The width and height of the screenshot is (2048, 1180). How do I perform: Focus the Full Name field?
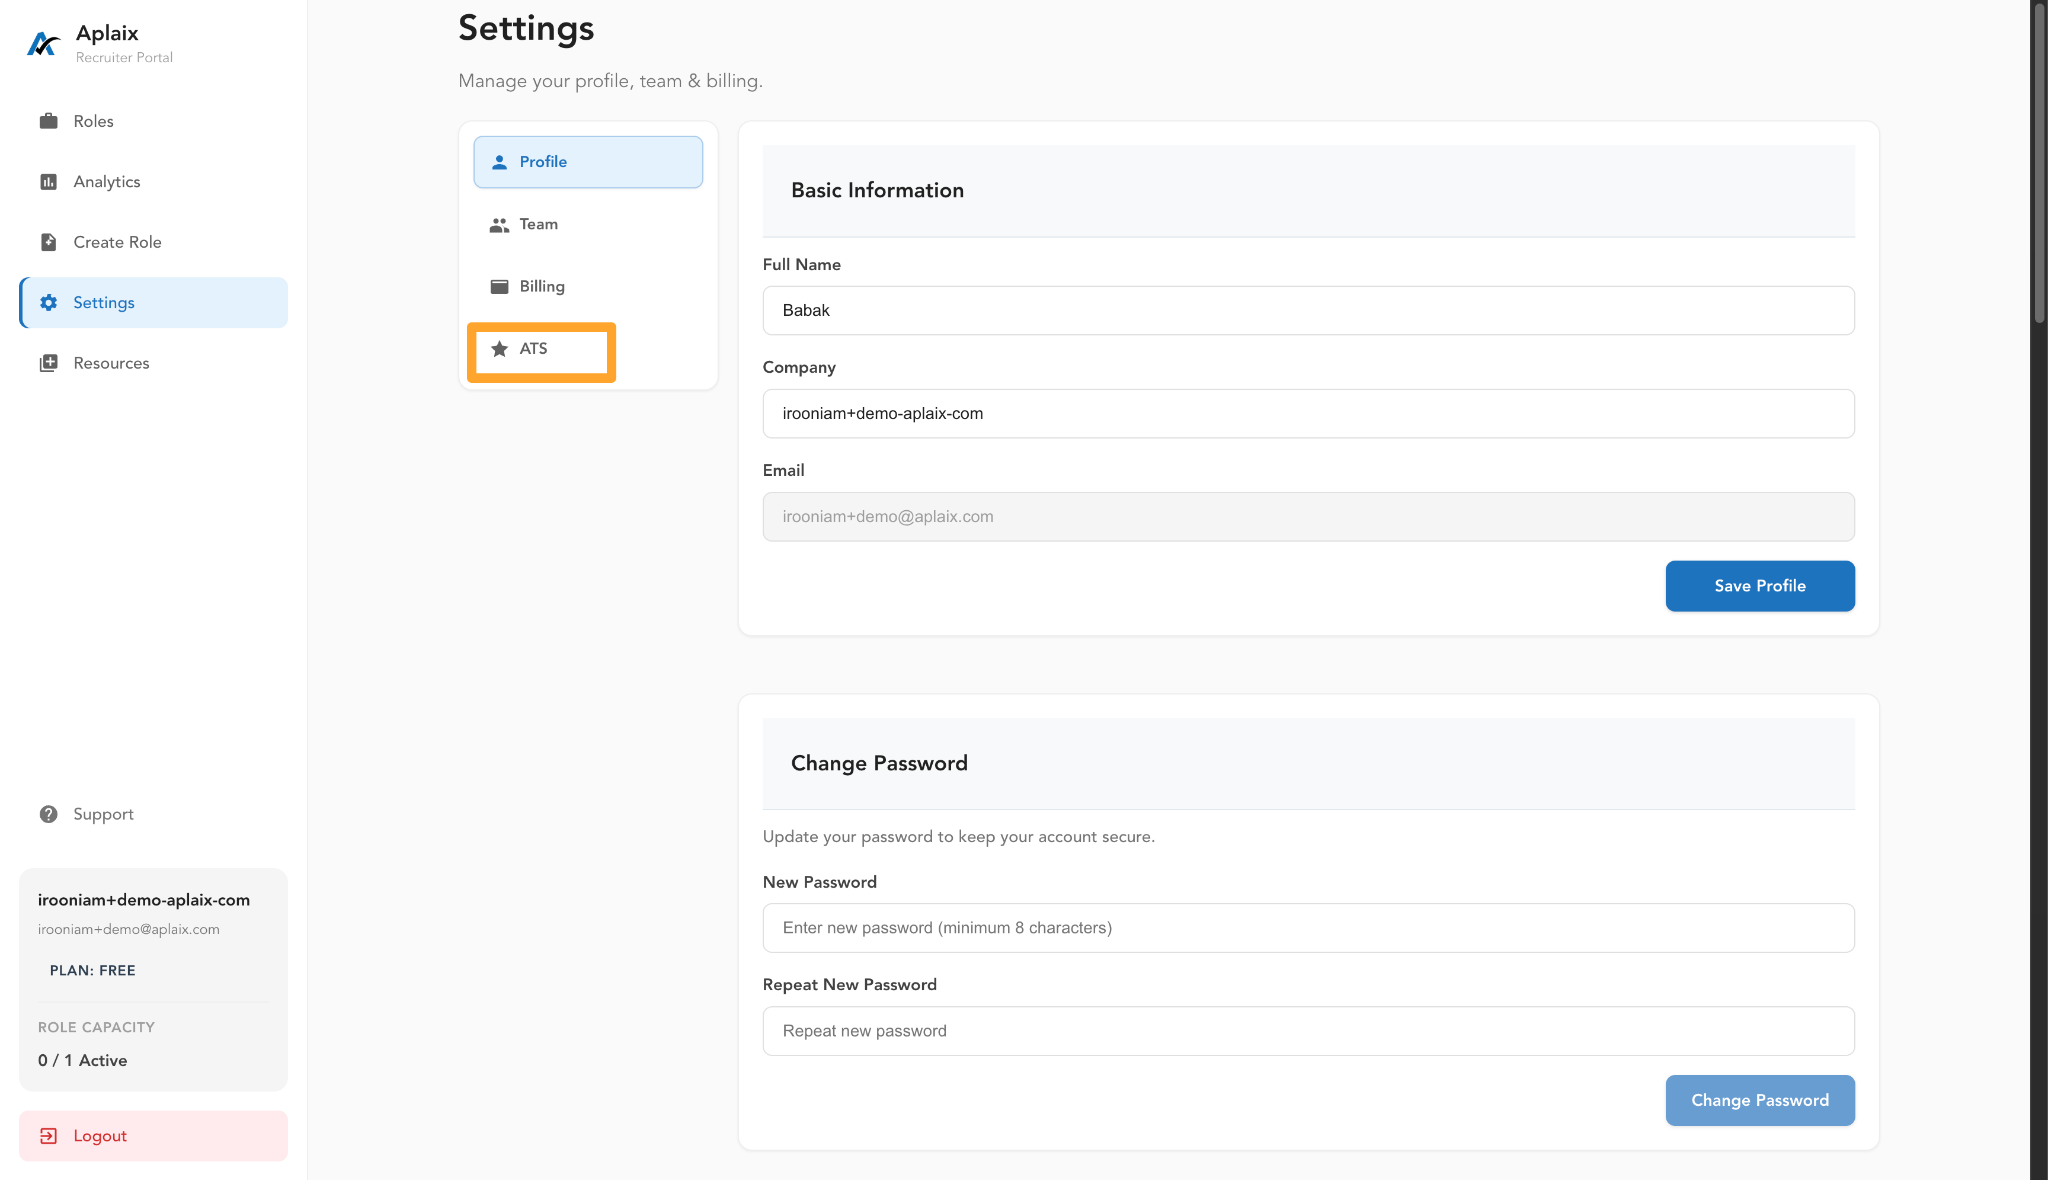(1308, 311)
